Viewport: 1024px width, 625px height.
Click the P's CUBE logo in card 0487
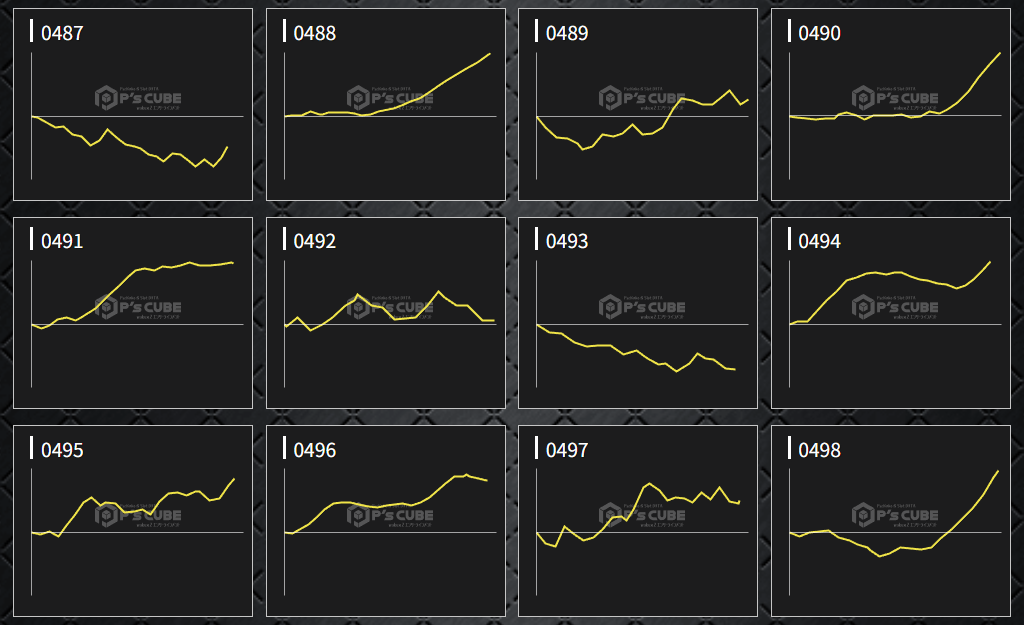[138, 98]
